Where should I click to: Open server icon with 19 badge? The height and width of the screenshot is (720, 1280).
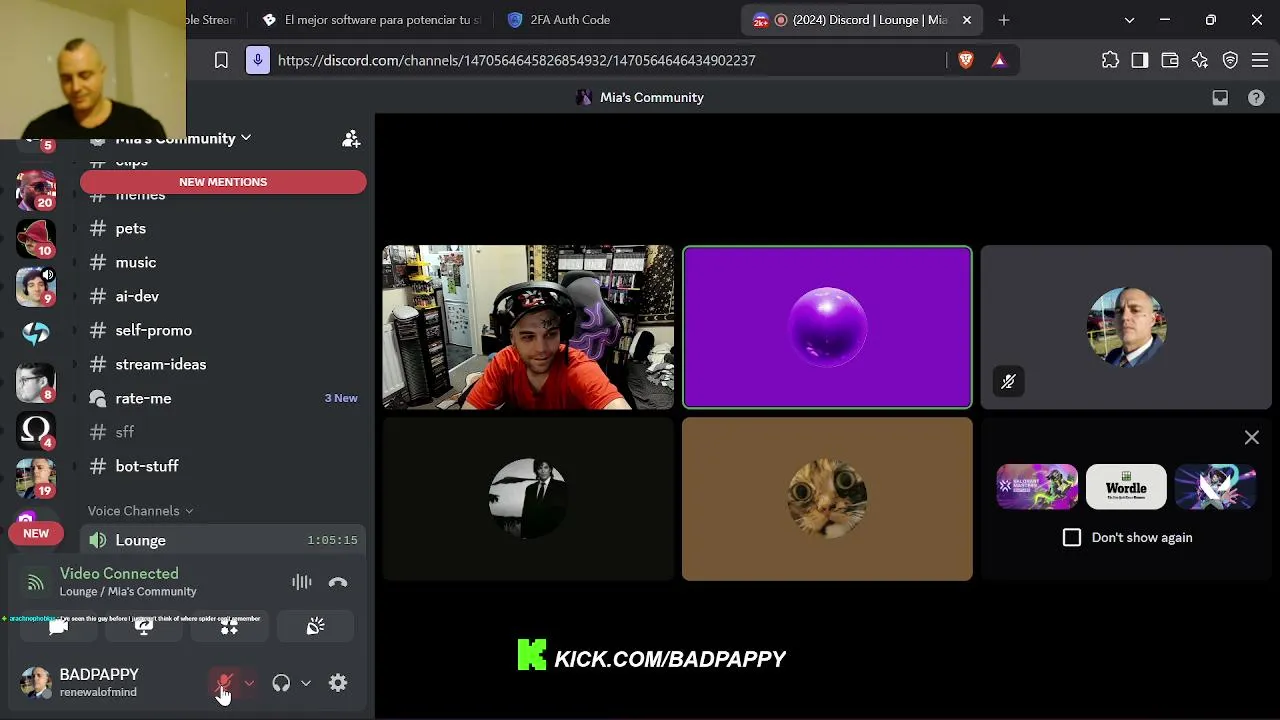tap(36, 478)
